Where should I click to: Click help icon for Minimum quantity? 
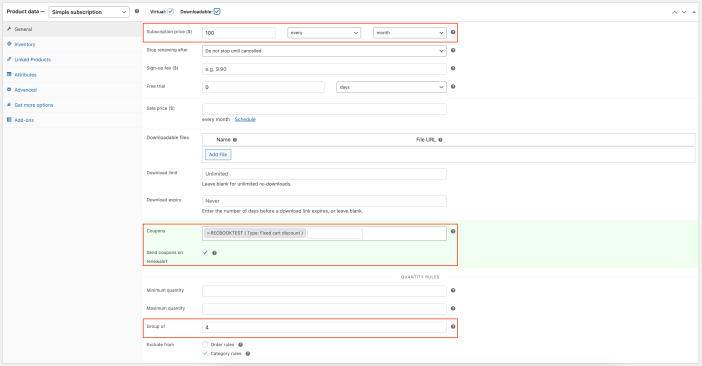453,290
